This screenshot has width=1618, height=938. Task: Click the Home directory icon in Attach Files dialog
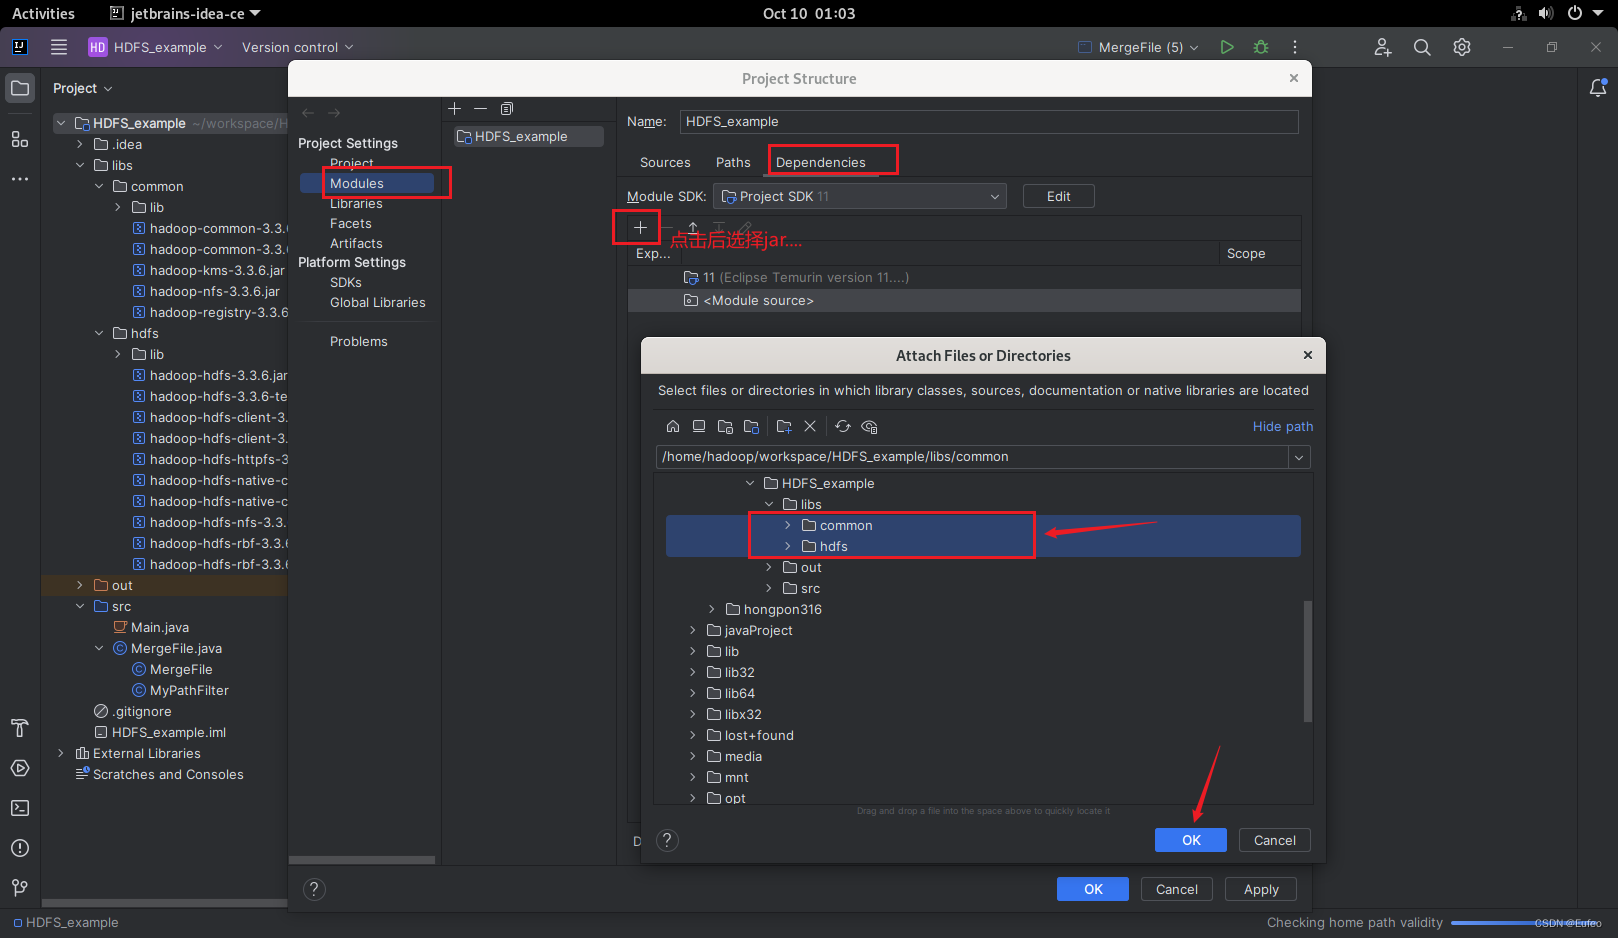[673, 426]
